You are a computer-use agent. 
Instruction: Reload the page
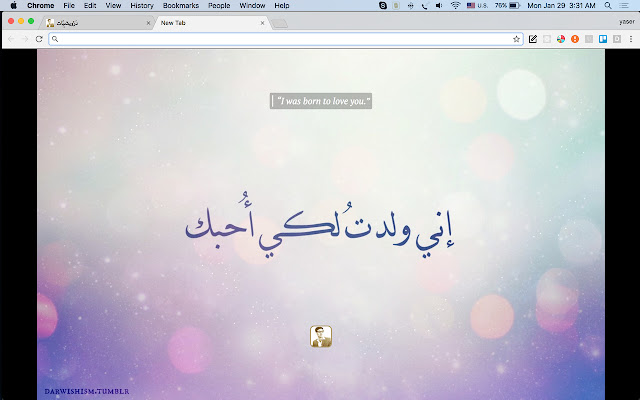39,39
